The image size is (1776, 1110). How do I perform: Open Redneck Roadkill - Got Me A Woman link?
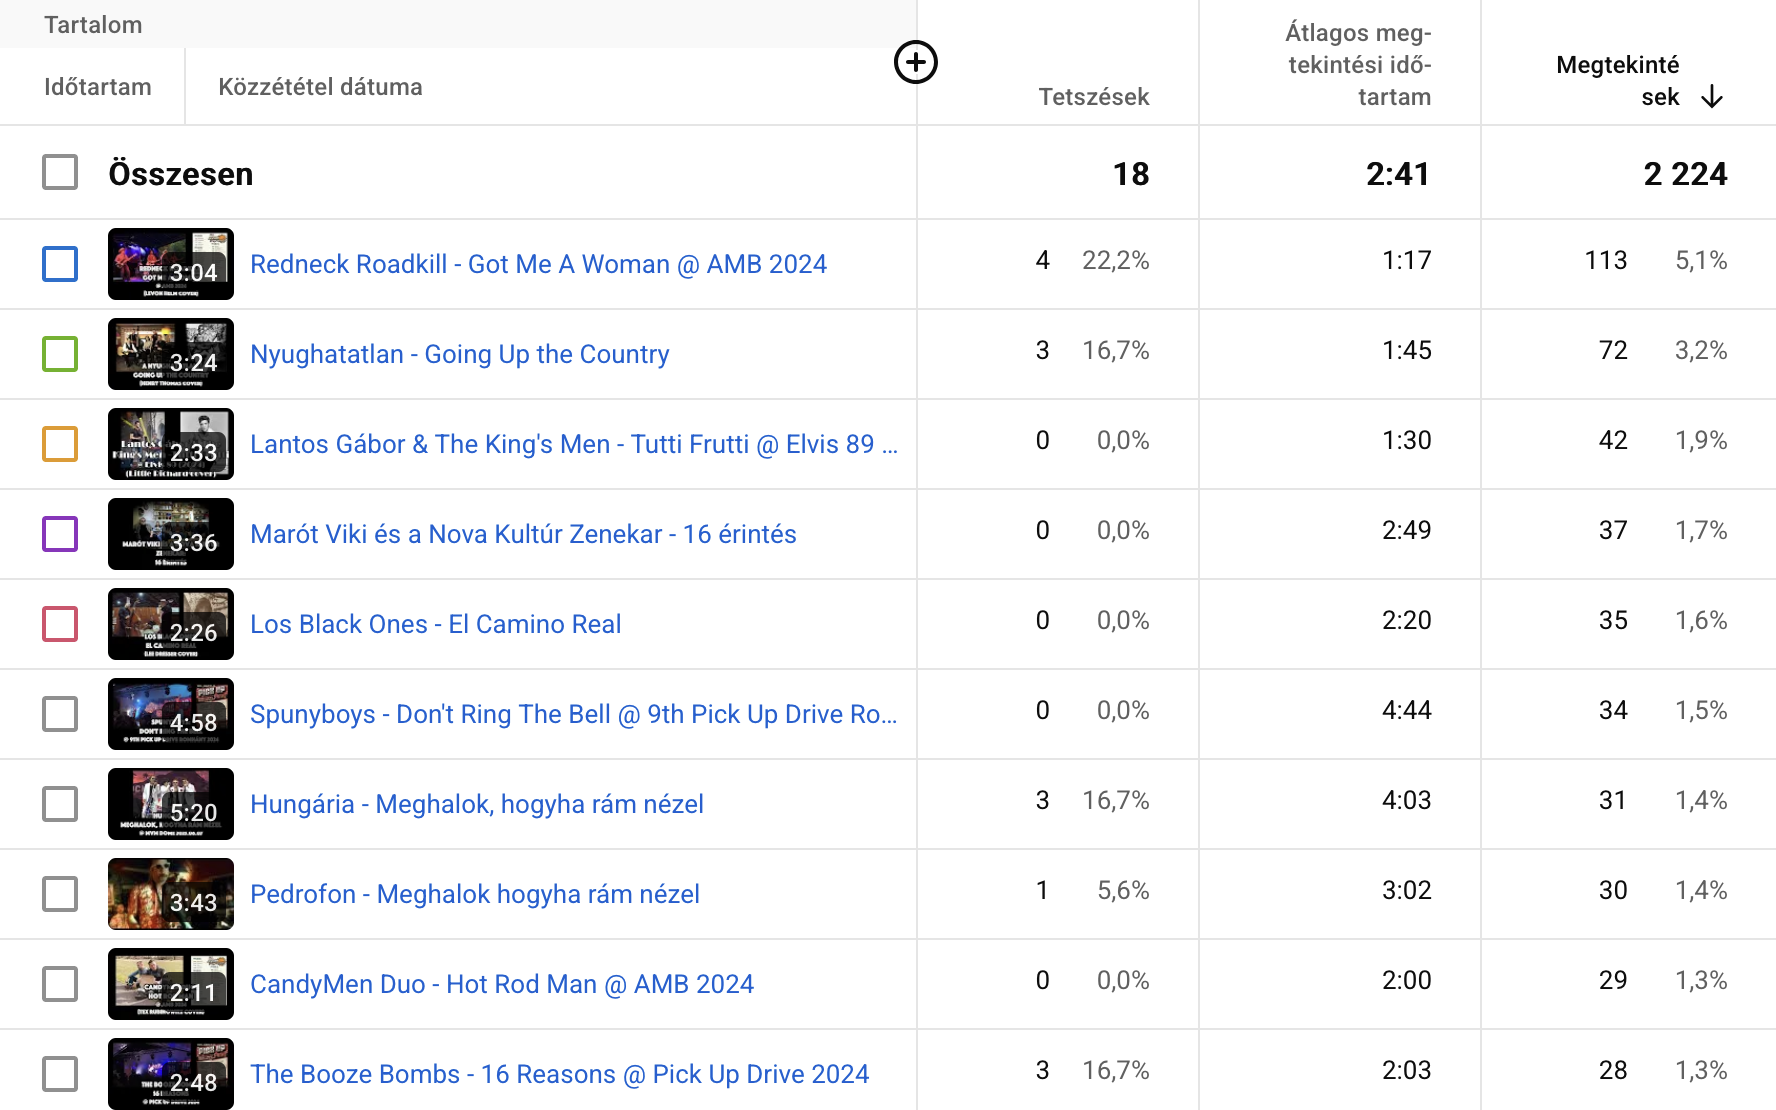coord(538,264)
